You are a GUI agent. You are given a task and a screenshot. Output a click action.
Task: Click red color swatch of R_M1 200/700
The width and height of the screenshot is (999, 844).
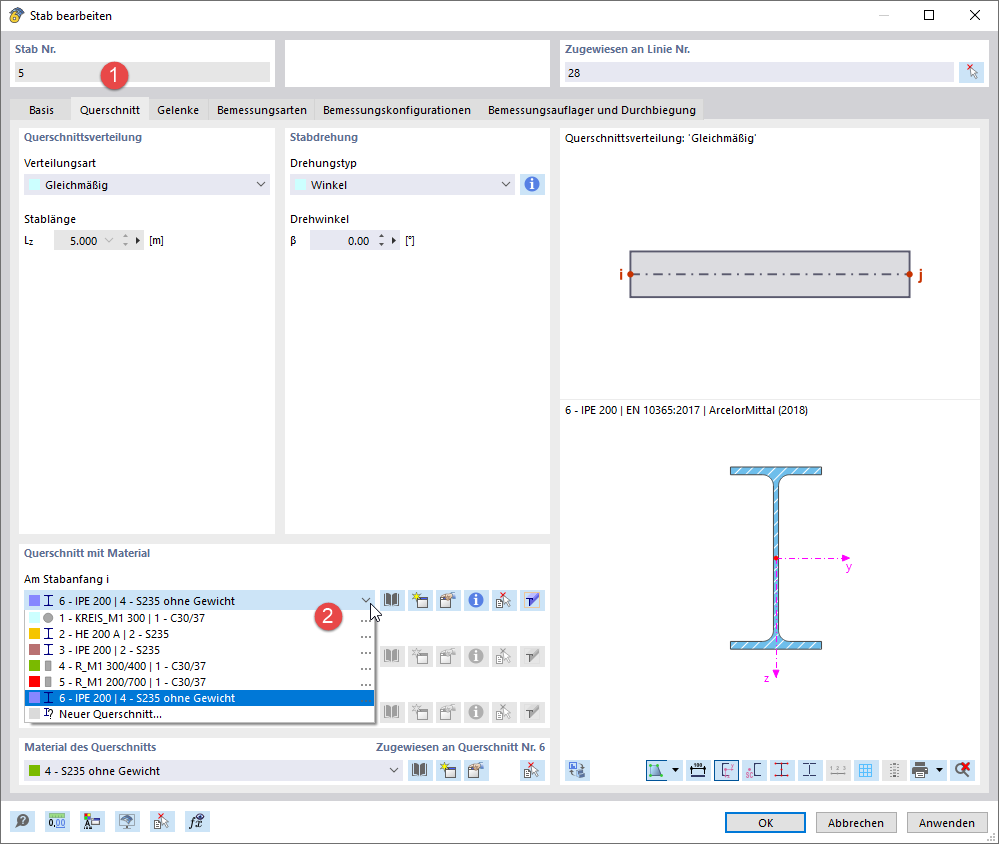click(x=34, y=682)
